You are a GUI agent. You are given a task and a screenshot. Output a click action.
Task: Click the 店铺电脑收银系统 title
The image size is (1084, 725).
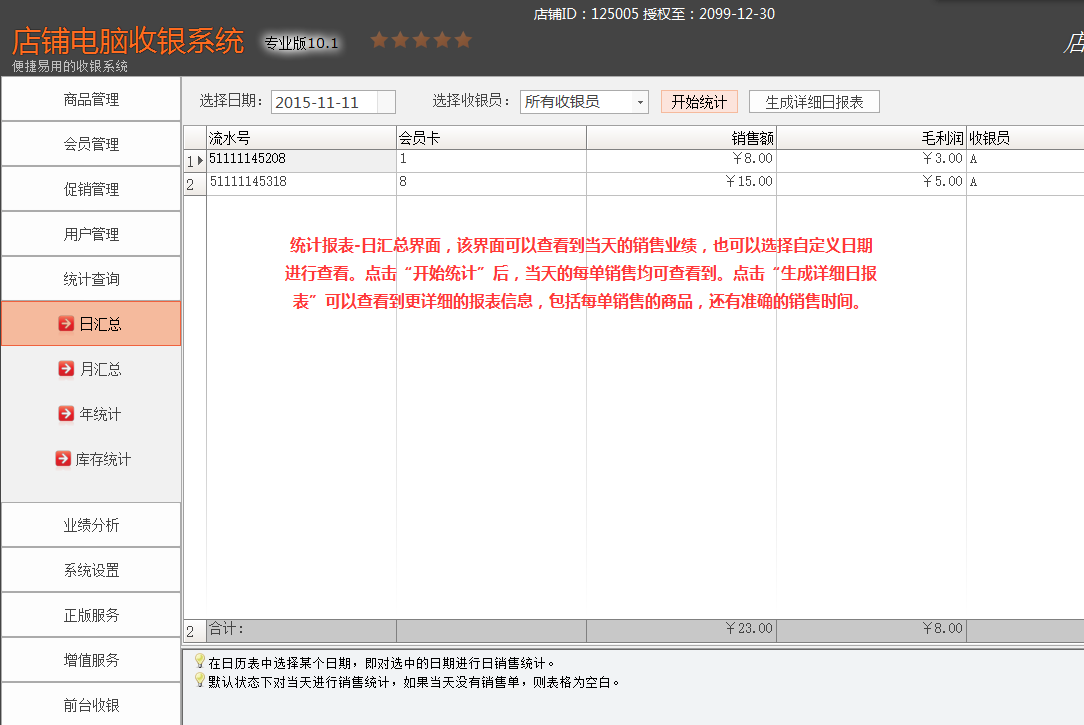coord(128,41)
